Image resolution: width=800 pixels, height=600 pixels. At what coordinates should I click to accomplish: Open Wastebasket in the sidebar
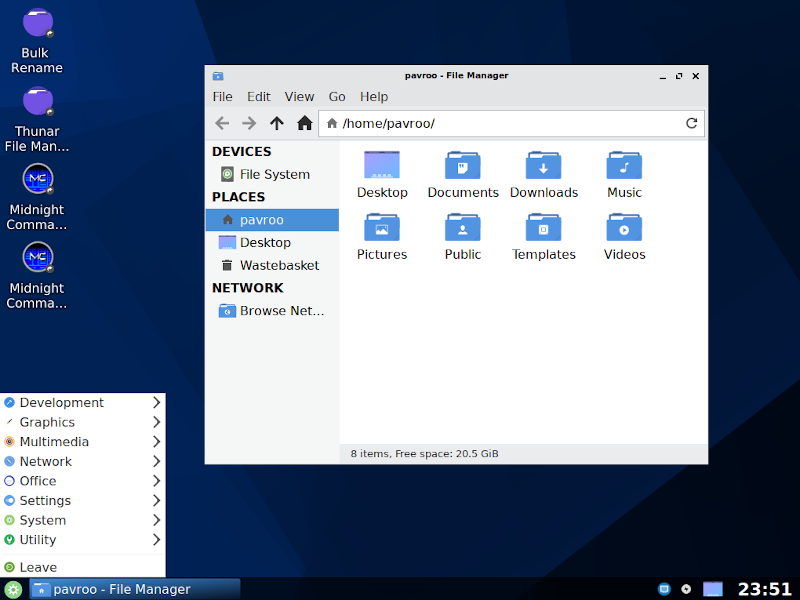coord(272,265)
